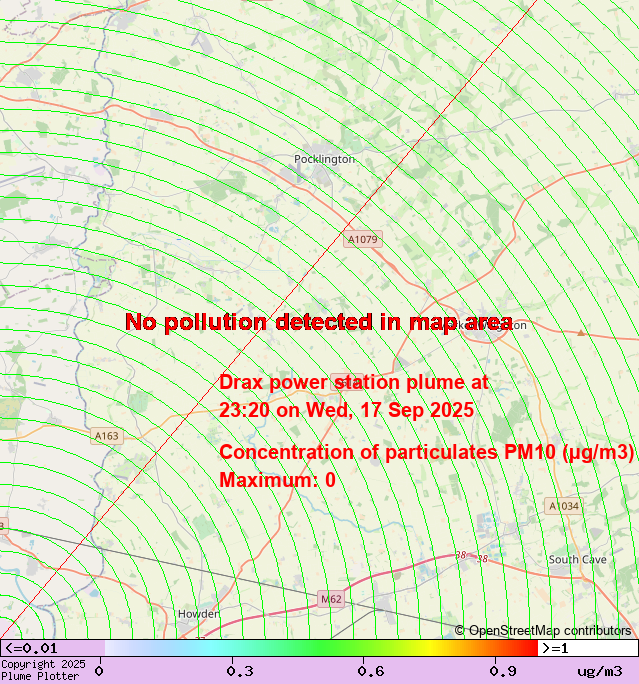Screen dimensions: 639x684
Task: Click the 0.6 scale tick label
Action: [x=371, y=671]
